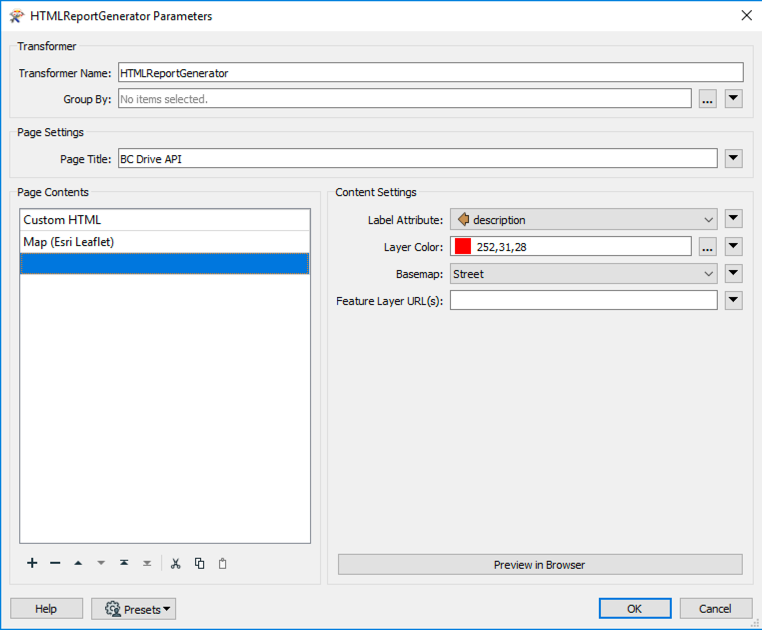Expand the Page Title options arrow
Viewport: 762px width, 630px height.
[733, 158]
